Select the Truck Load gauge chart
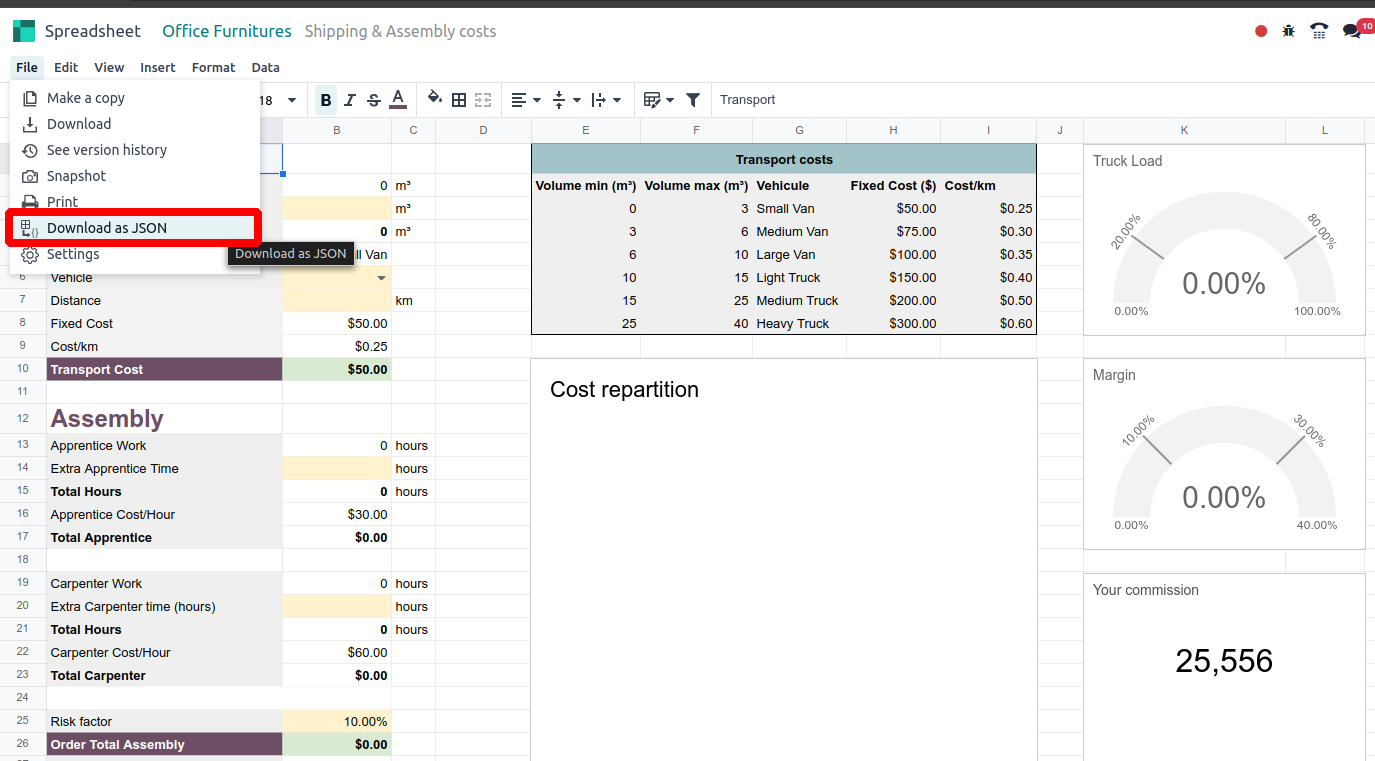Viewport: 1375px width, 761px height. [1224, 240]
